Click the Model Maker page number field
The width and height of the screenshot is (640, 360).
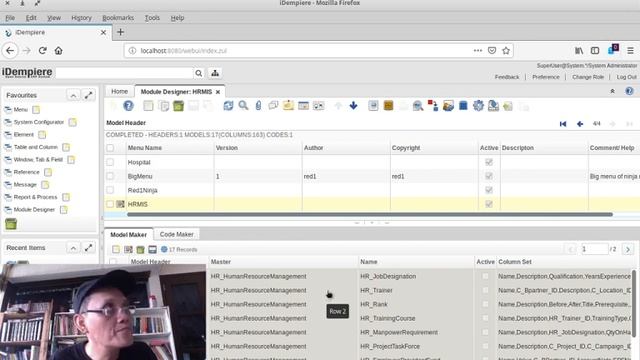click(594, 249)
